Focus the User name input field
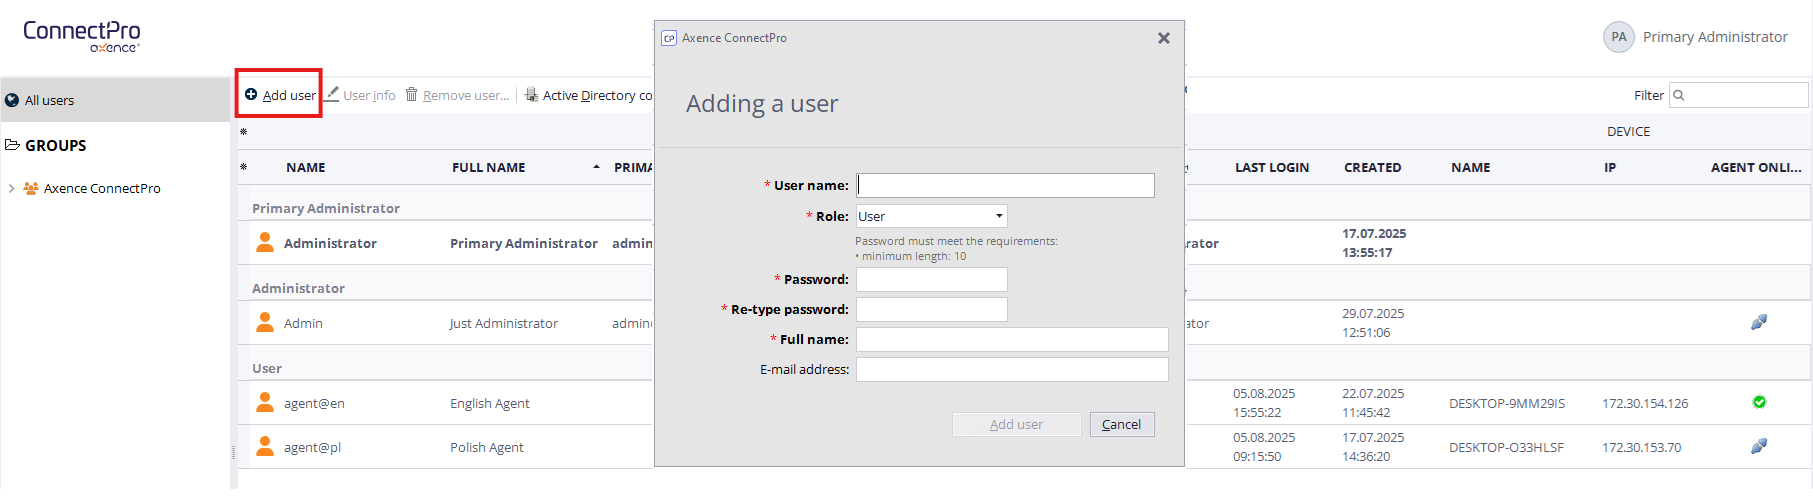The height and width of the screenshot is (496, 1813). (x=1005, y=185)
